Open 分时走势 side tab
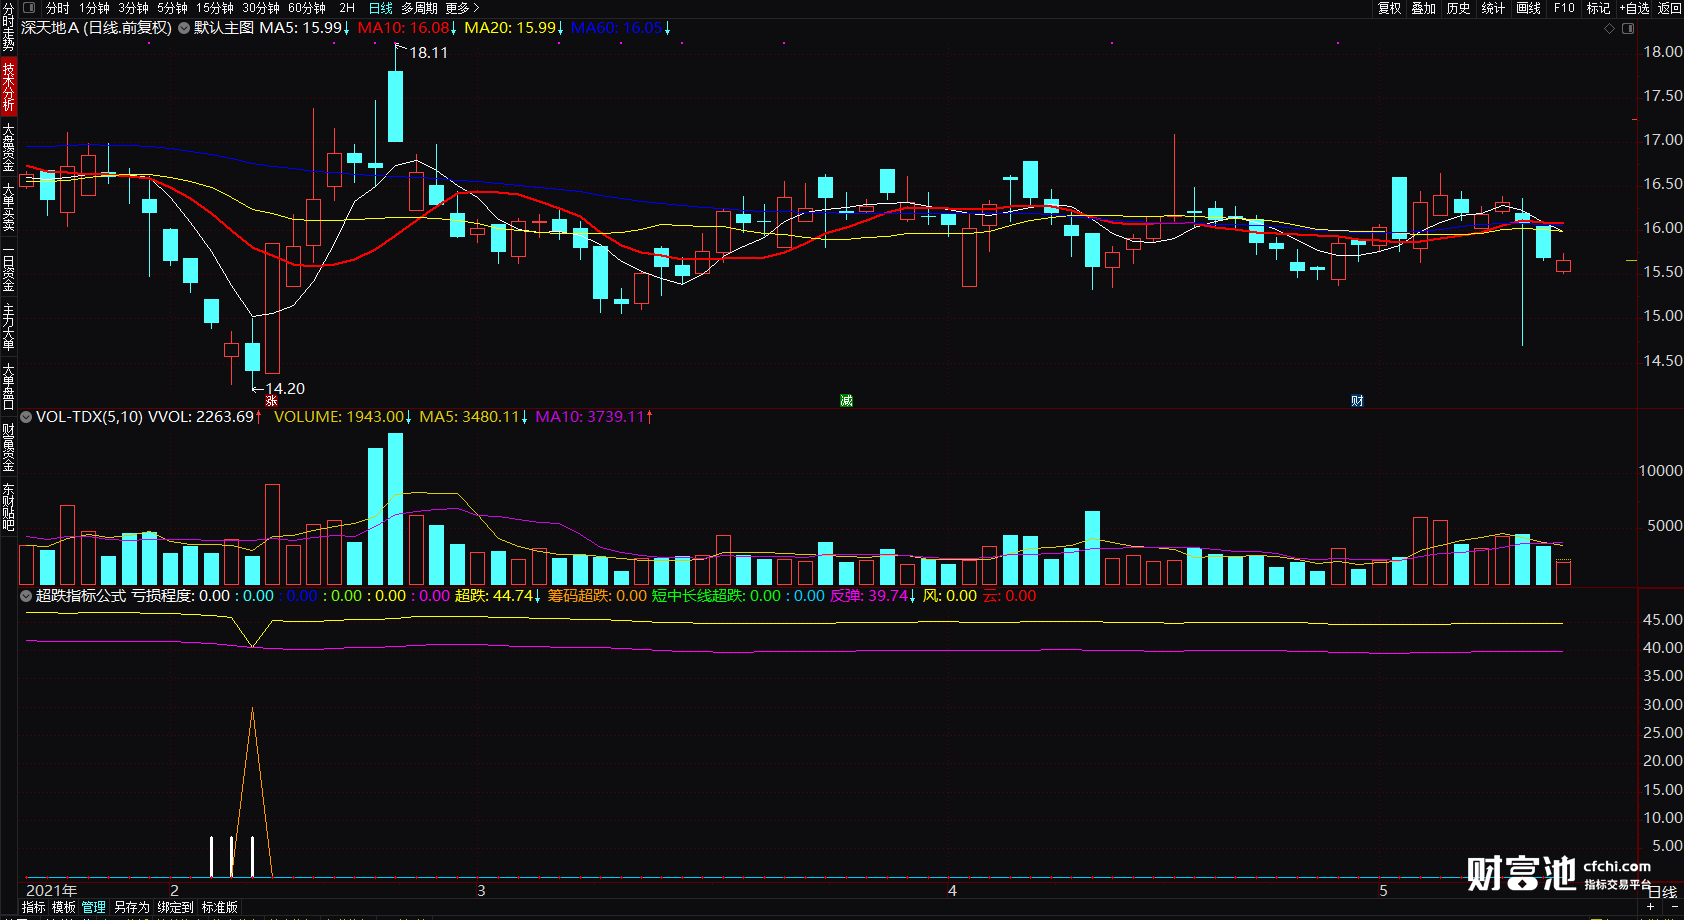The height and width of the screenshot is (920, 1684). coord(8,27)
